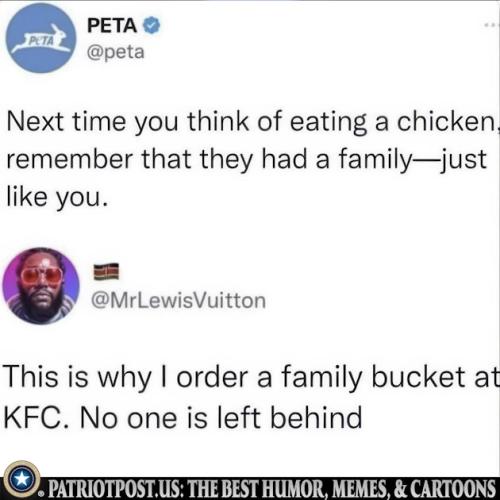Image resolution: width=500 pixels, height=500 pixels.
Task: Click the Kenya flag emoji display name
Action: [106, 271]
